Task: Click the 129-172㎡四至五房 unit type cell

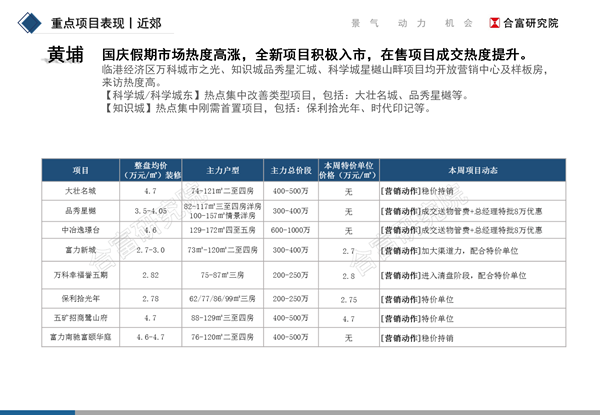Action: 223,230
